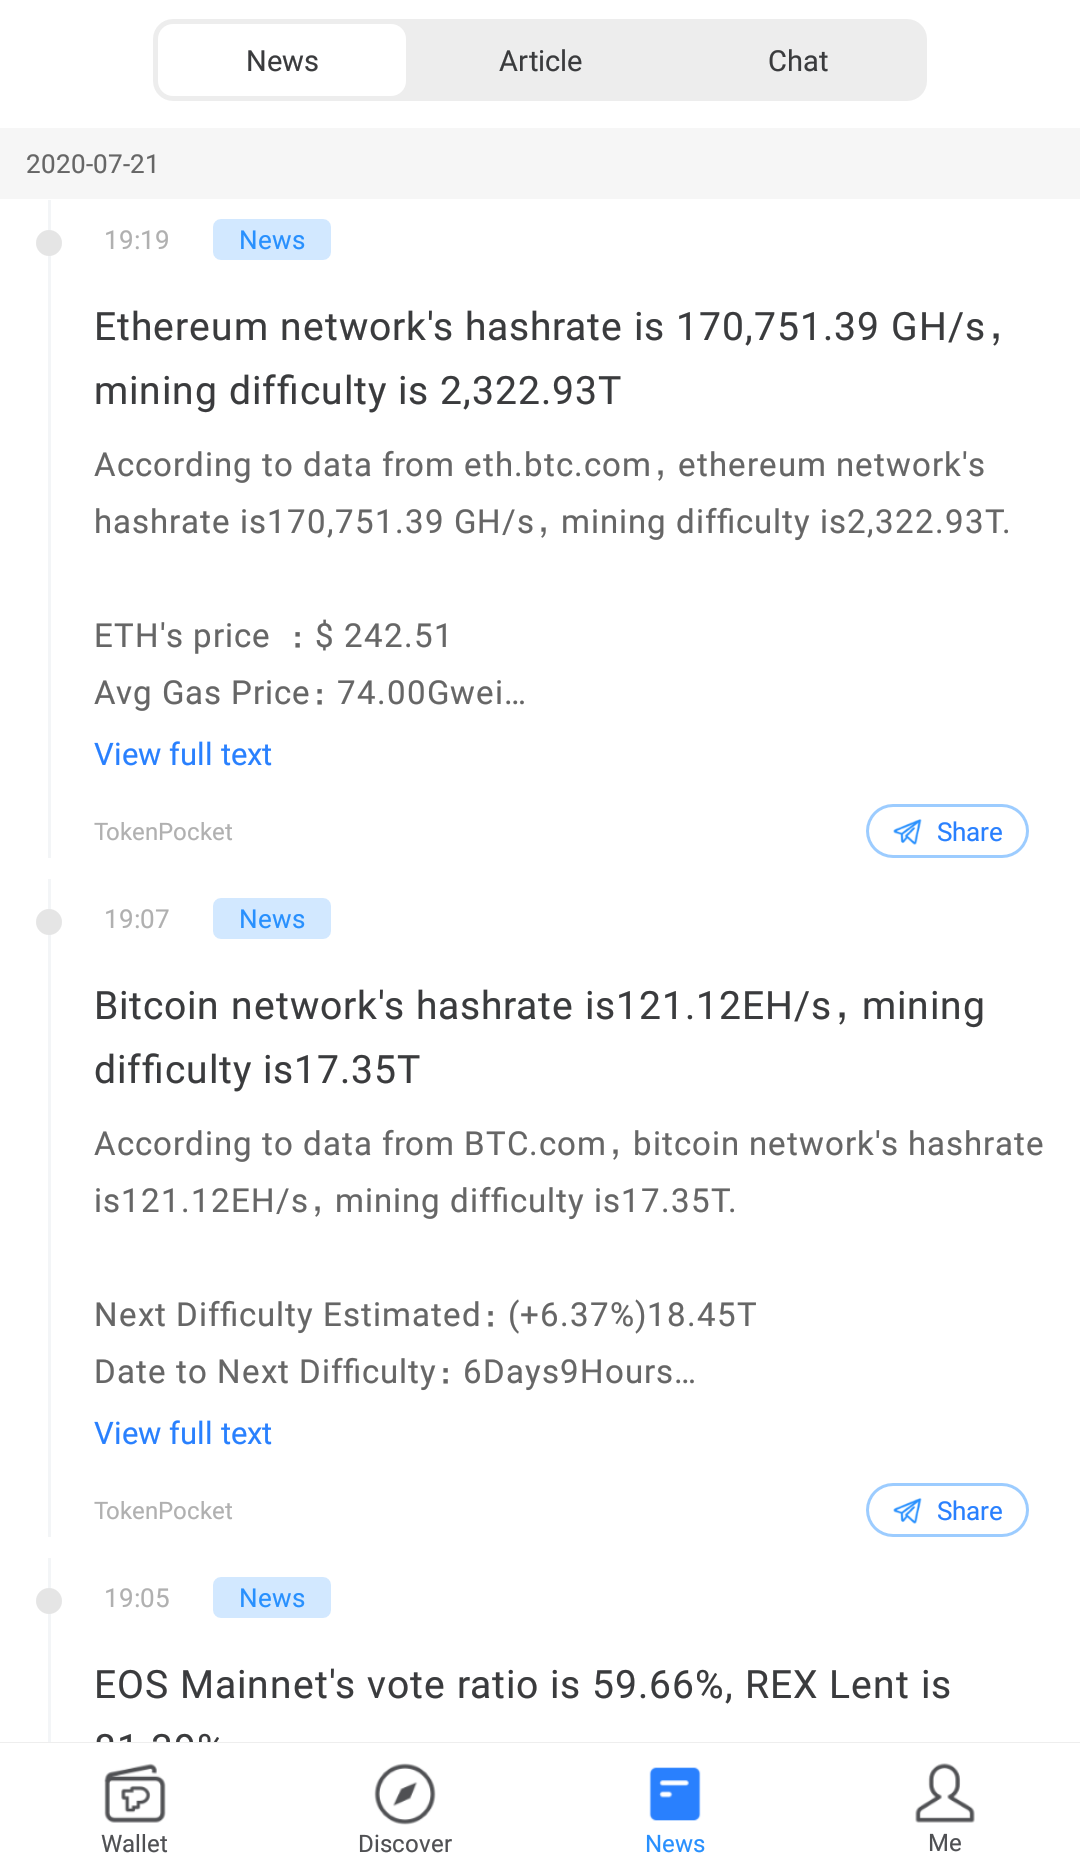1080x1865 pixels.
Task: Tap the News icon in bottom bar
Action: (x=675, y=1795)
